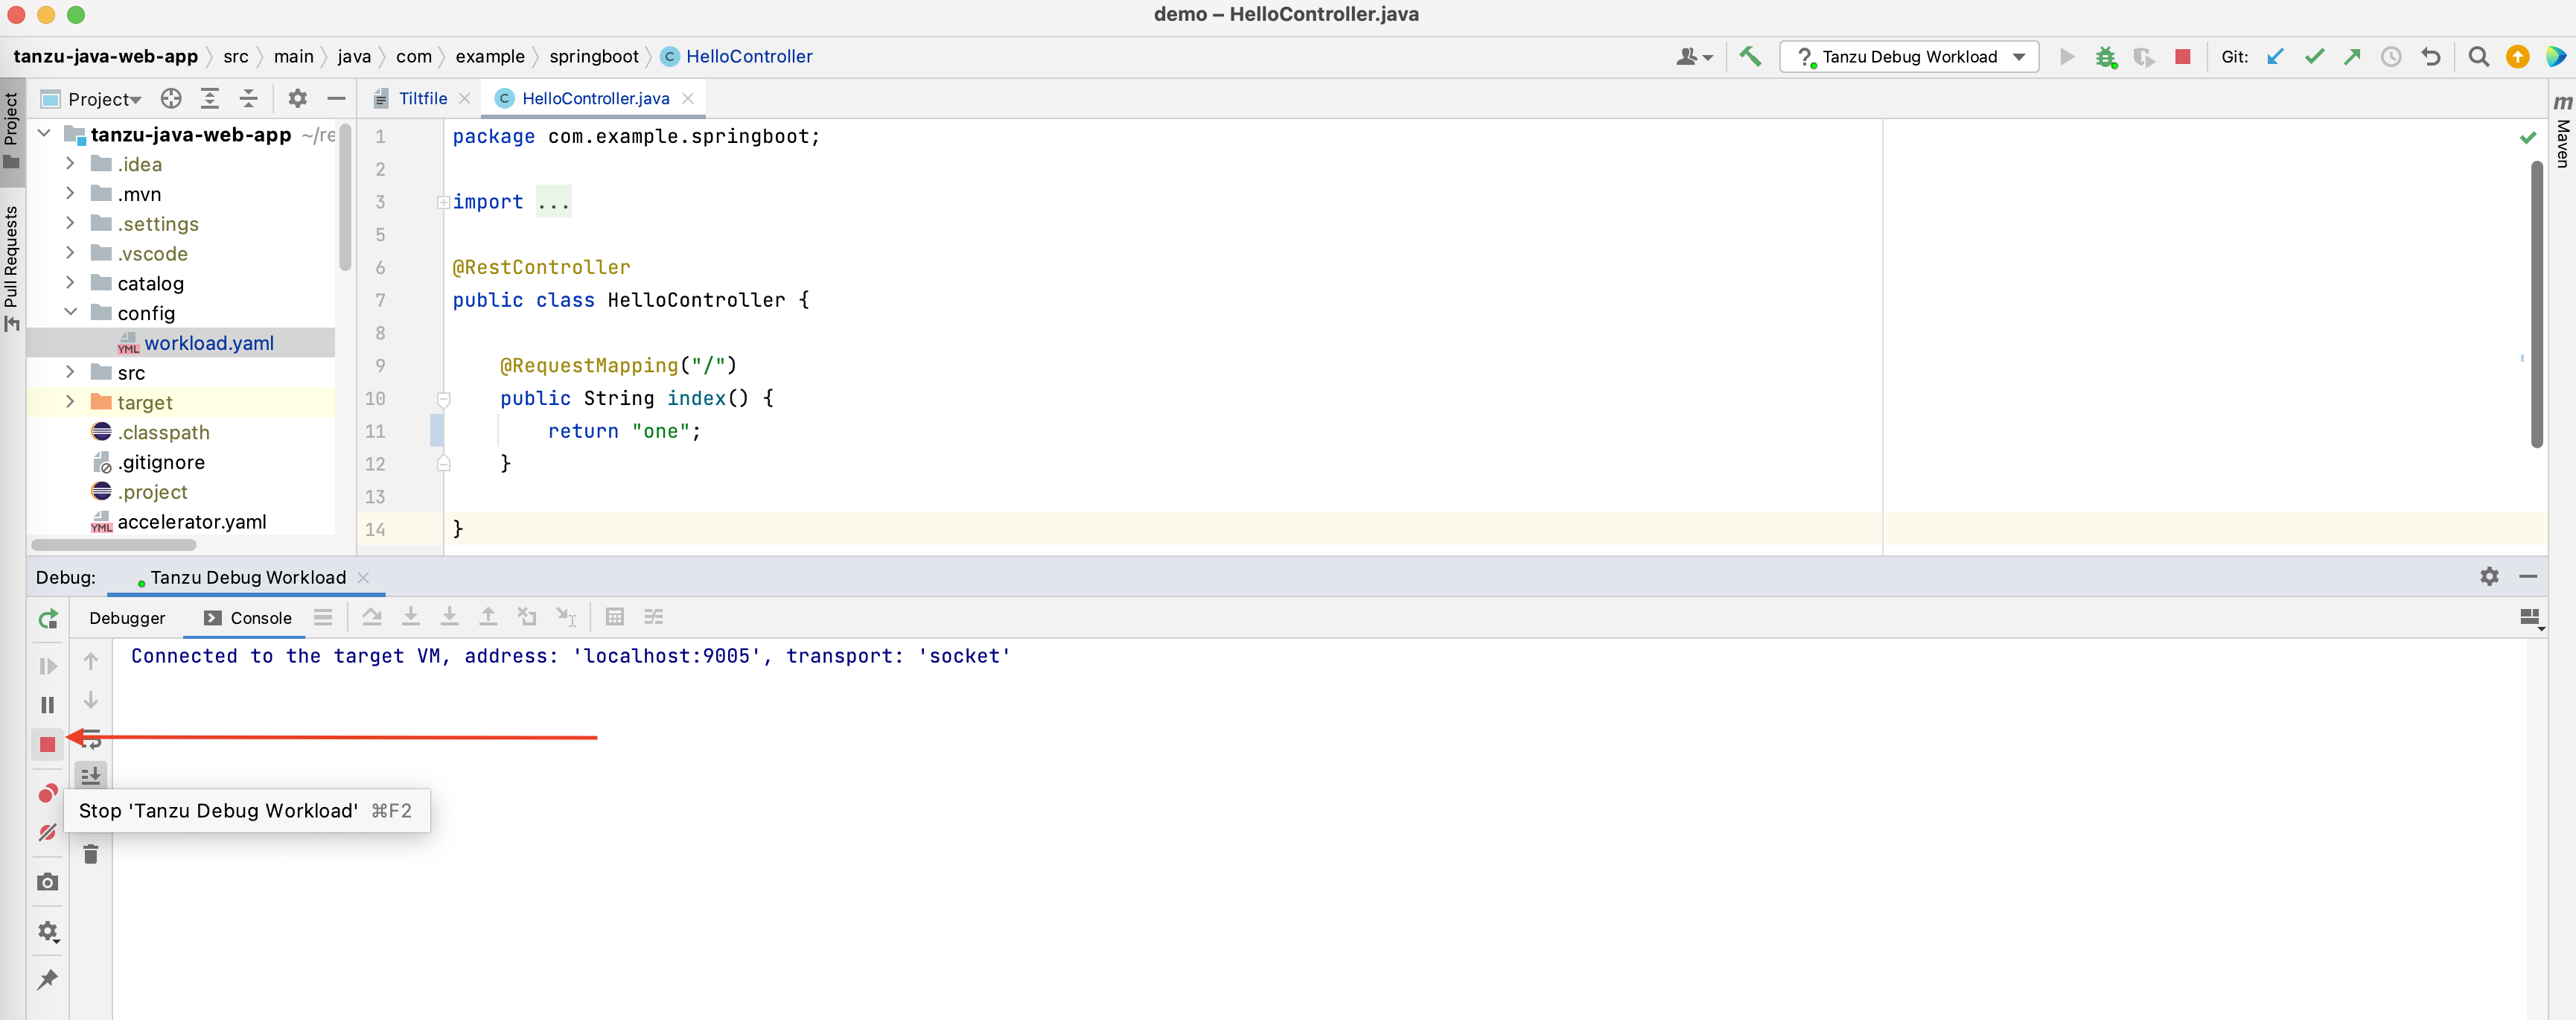Open the user account dropdown
The height and width of the screenshot is (1020, 2576).
(1694, 57)
